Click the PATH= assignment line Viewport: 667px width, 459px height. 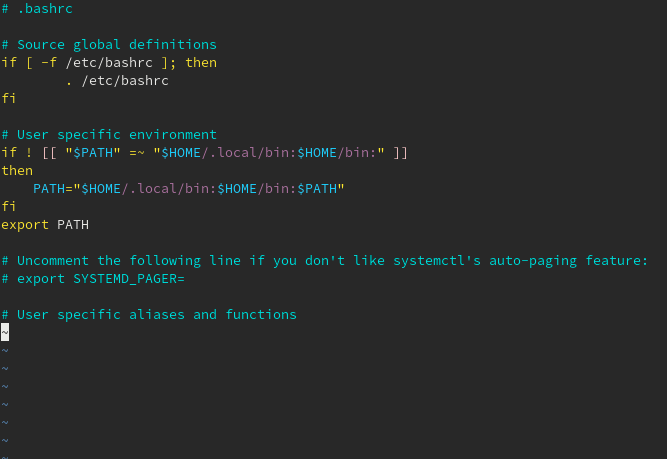pos(189,188)
